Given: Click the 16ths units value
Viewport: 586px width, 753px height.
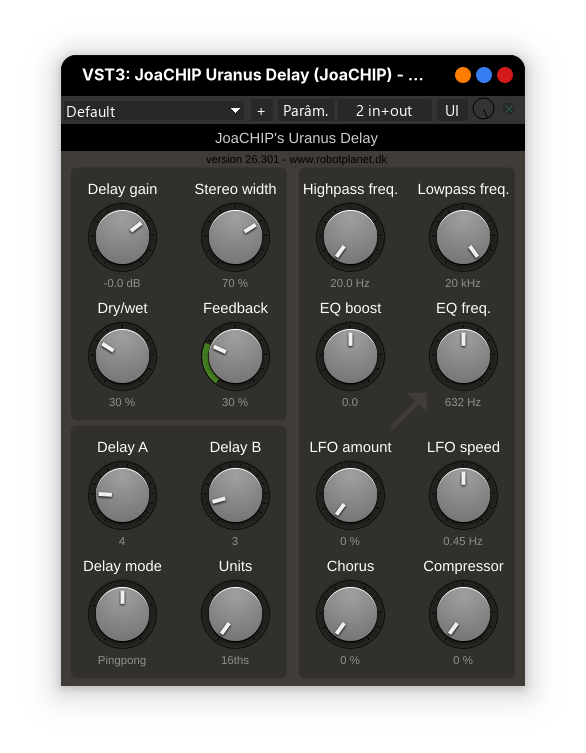Looking at the screenshot, I should tap(235, 660).
